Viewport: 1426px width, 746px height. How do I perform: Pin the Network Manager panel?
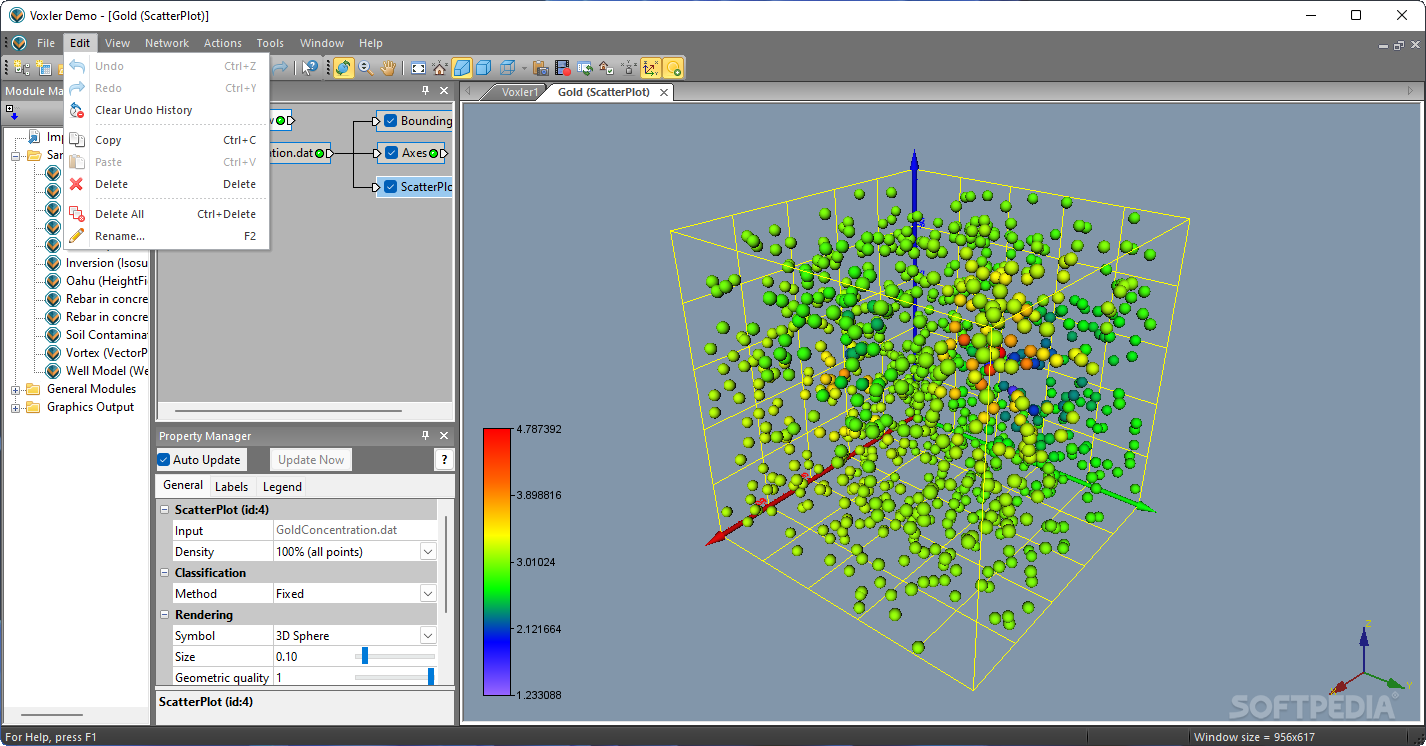[x=425, y=91]
